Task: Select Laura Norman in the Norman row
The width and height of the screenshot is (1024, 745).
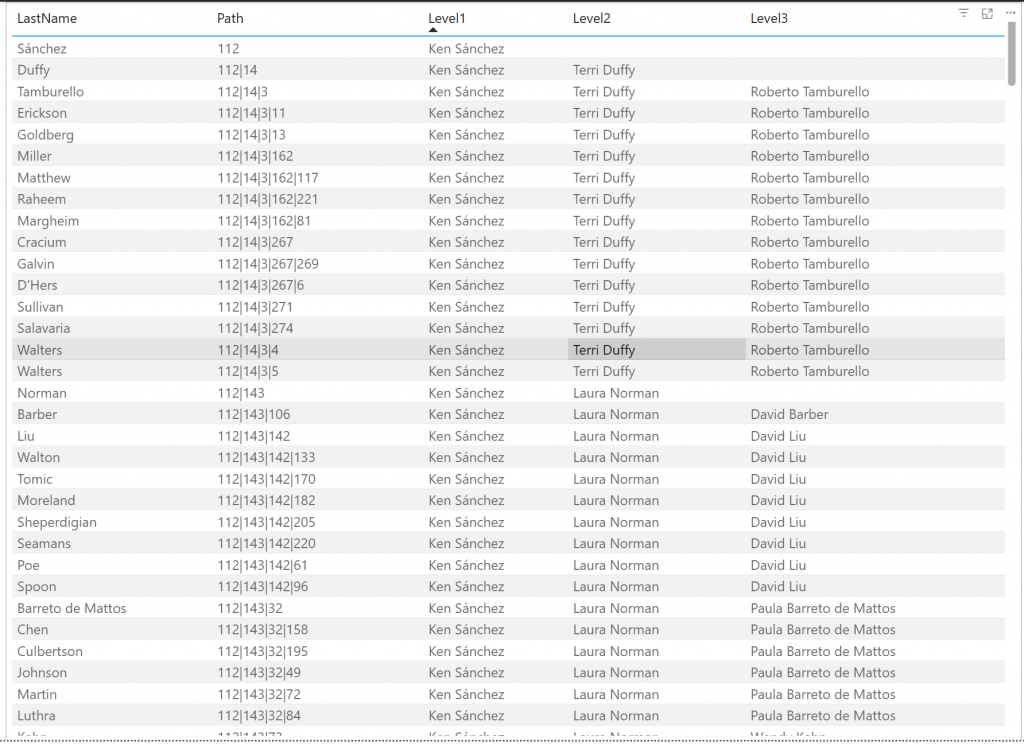Action: 616,393
